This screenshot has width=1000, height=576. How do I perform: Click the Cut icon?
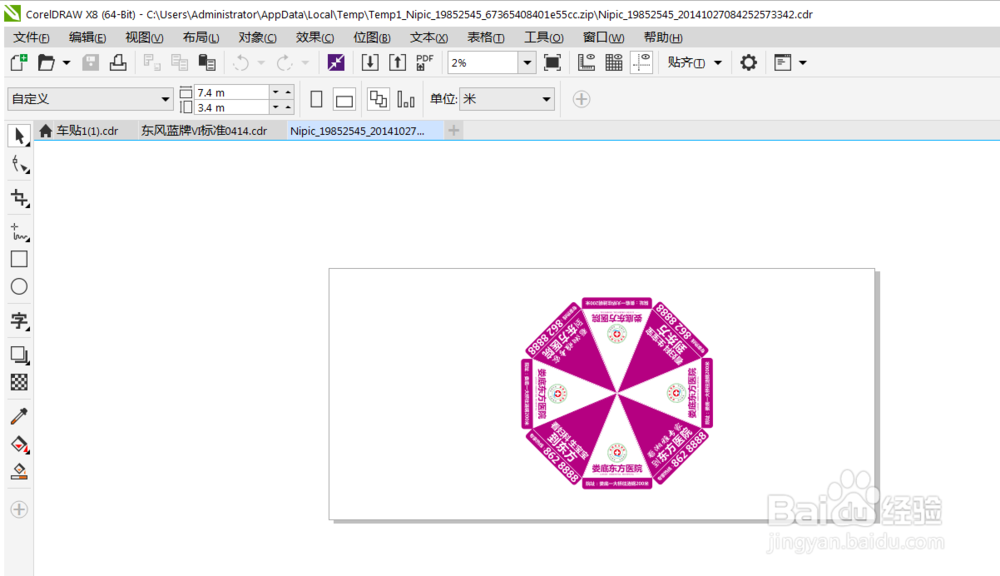tap(152, 63)
